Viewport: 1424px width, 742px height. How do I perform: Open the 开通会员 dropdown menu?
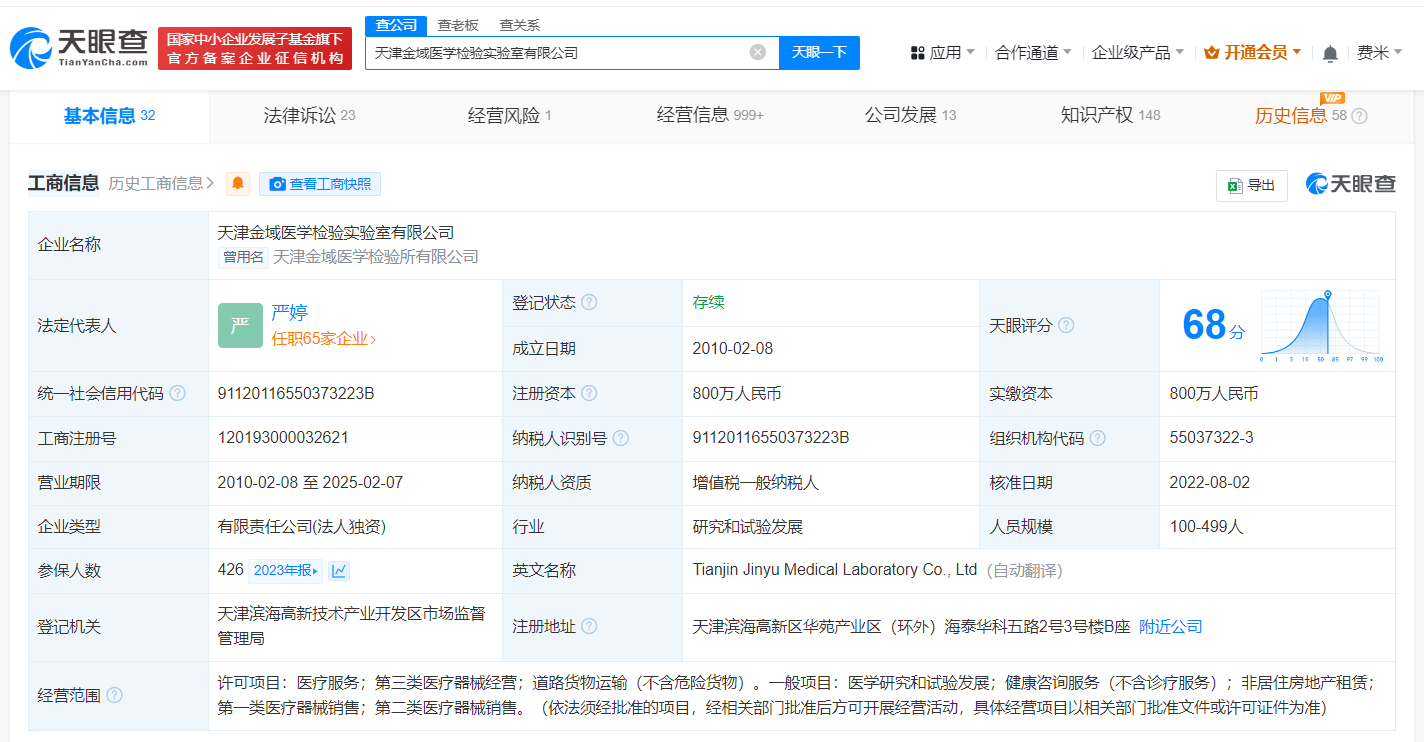(1252, 52)
